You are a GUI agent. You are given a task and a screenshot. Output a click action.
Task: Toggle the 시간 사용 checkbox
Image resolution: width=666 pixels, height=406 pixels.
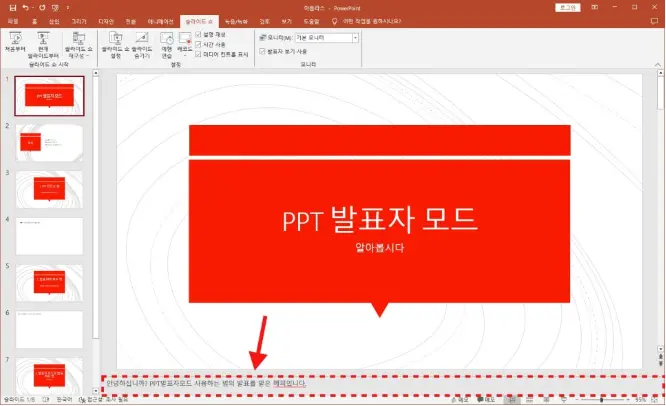(x=199, y=44)
